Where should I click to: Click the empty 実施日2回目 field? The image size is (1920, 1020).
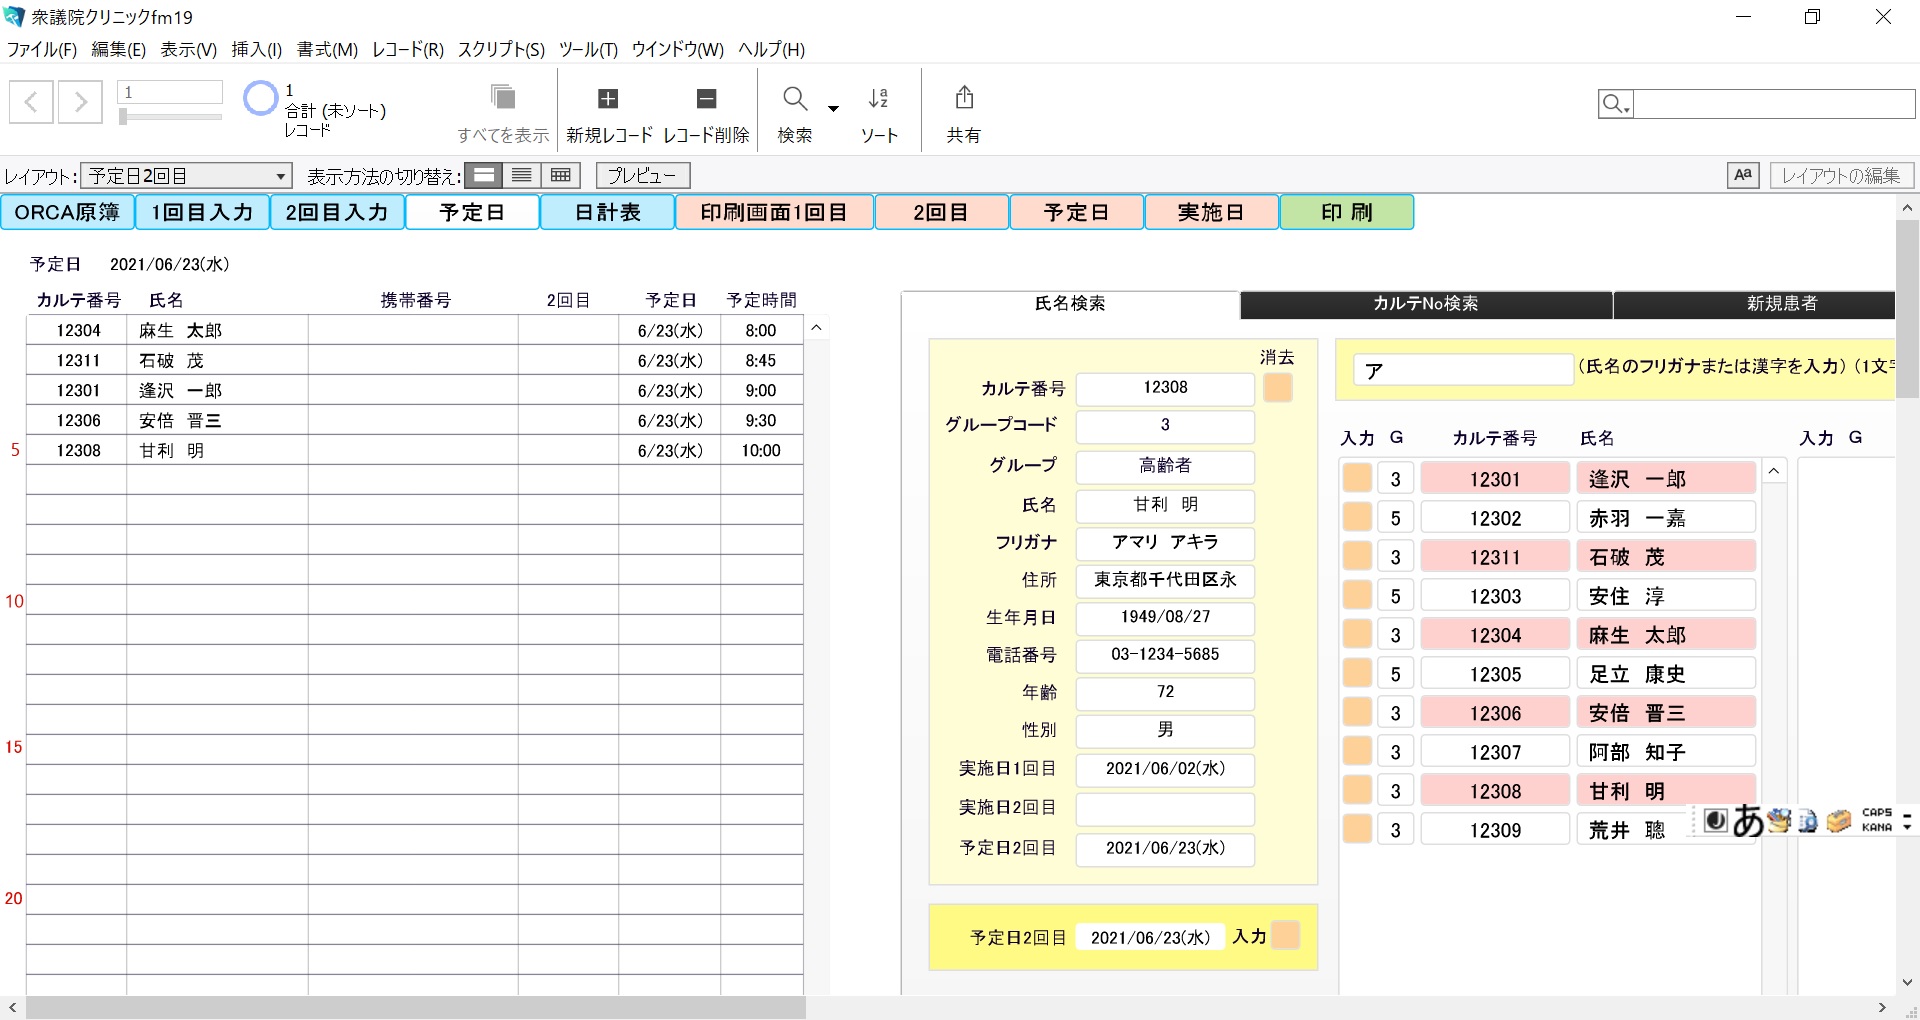tap(1165, 808)
